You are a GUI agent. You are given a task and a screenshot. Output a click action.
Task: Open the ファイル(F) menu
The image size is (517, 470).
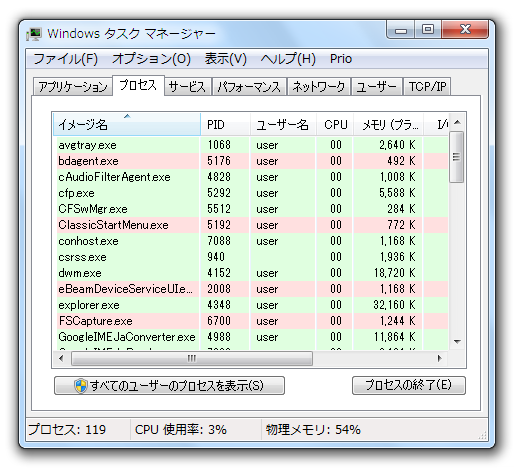coord(66,59)
